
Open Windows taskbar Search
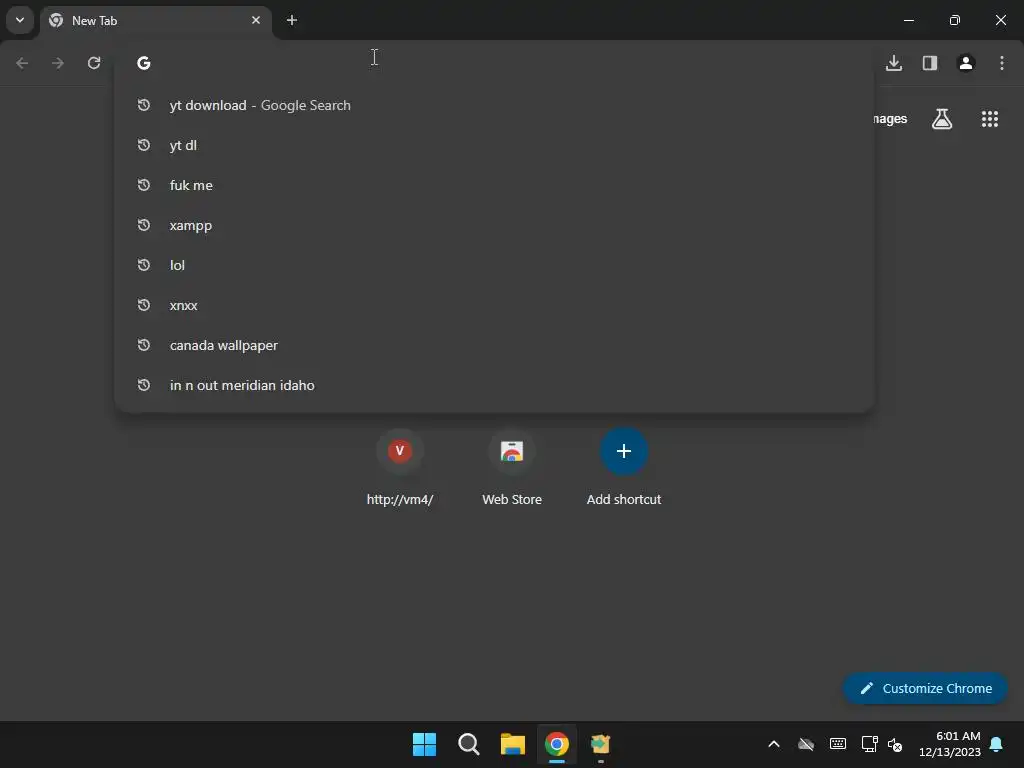469,744
